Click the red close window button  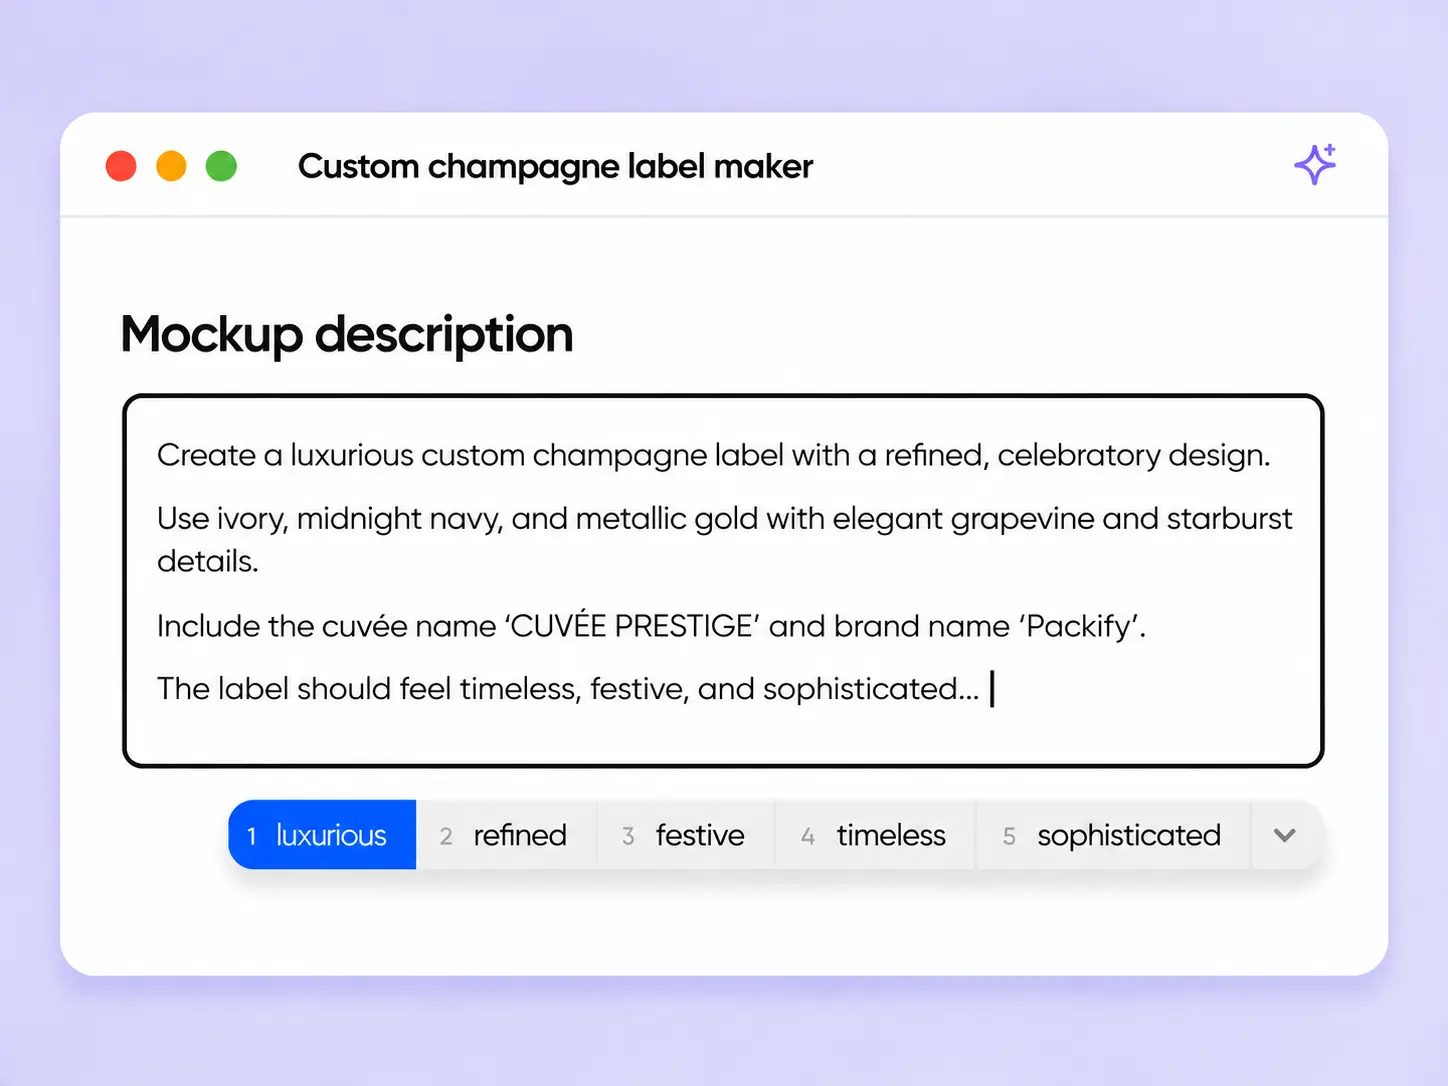pos(121,166)
